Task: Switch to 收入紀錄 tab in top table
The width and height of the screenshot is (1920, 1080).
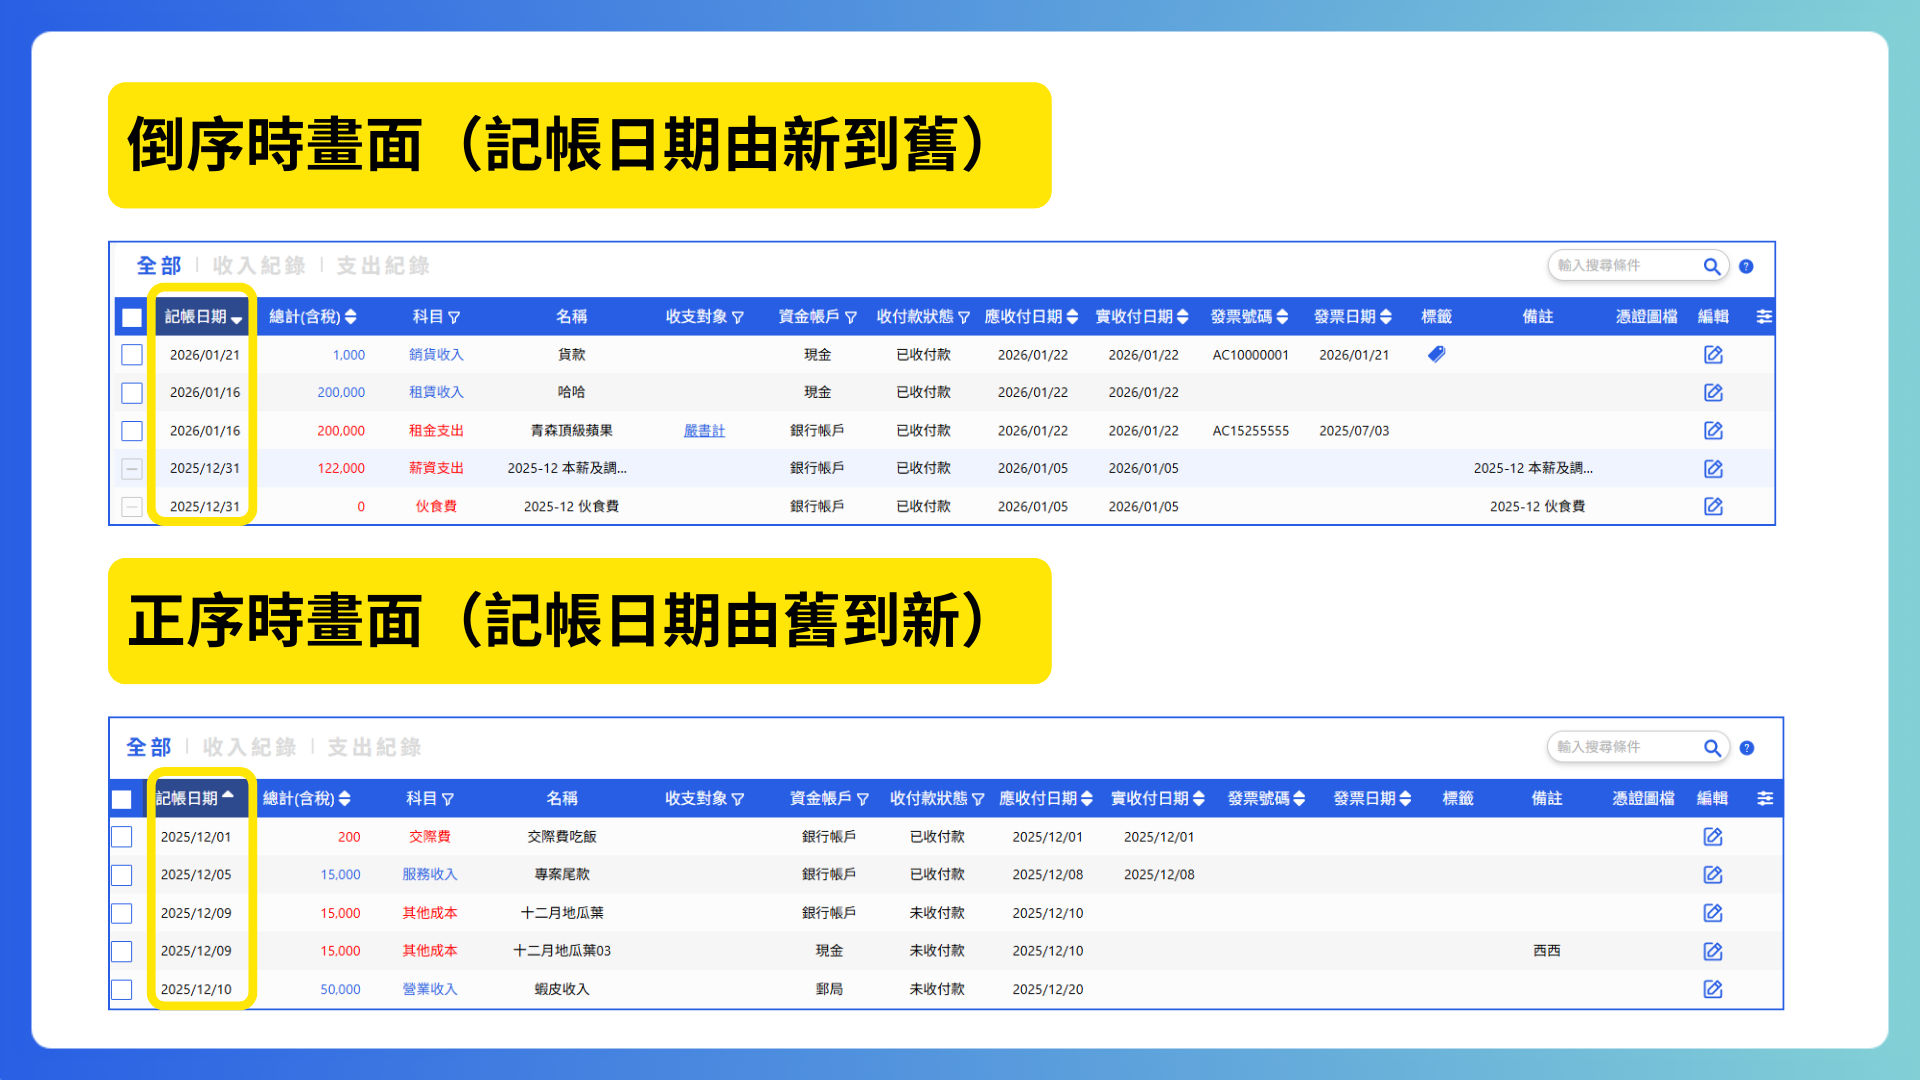Action: tap(258, 266)
